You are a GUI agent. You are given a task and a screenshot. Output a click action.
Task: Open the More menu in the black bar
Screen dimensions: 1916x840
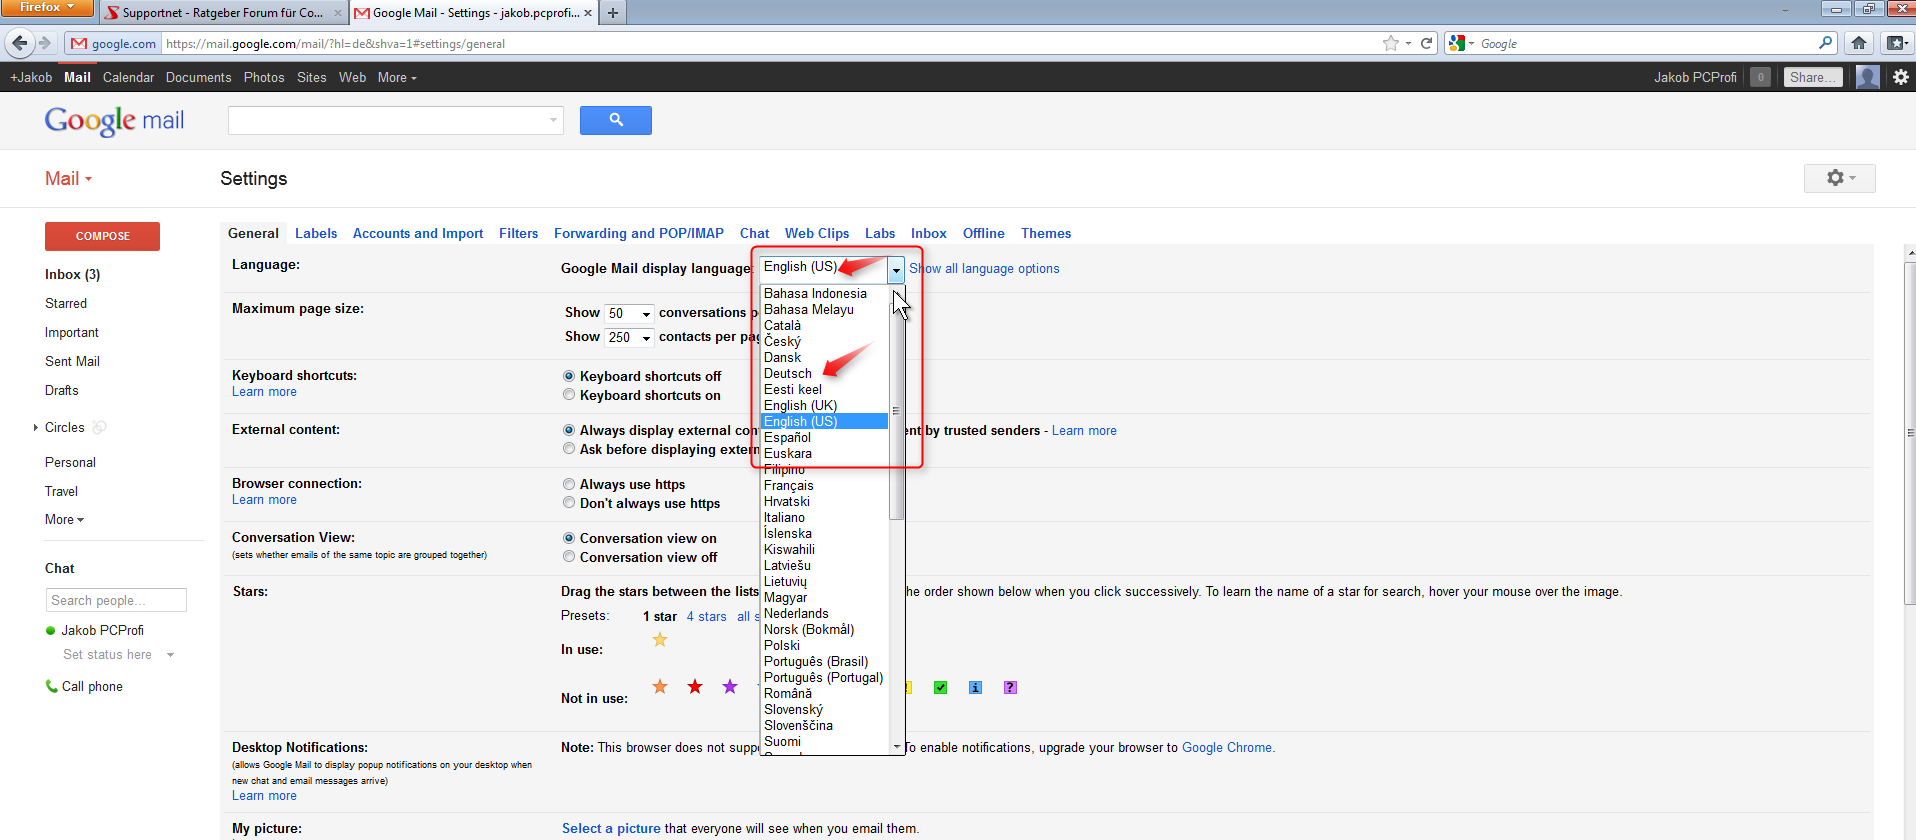click(x=397, y=77)
